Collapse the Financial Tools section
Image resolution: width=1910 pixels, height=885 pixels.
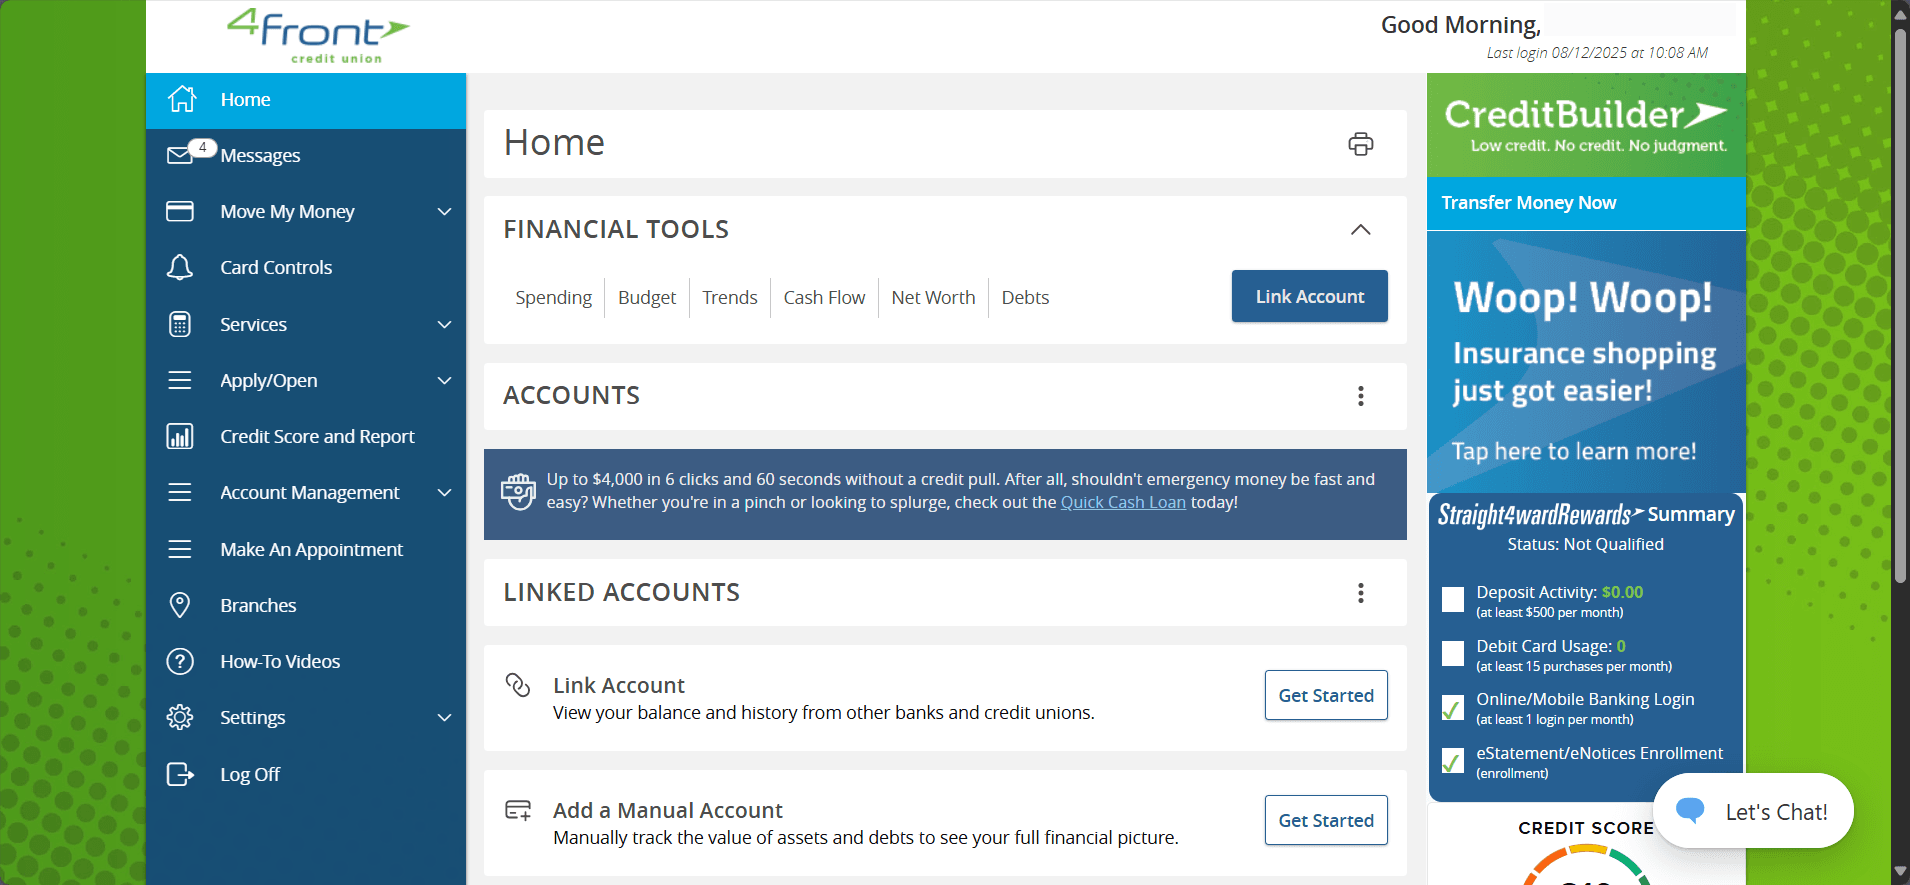tap(1361, 230)
